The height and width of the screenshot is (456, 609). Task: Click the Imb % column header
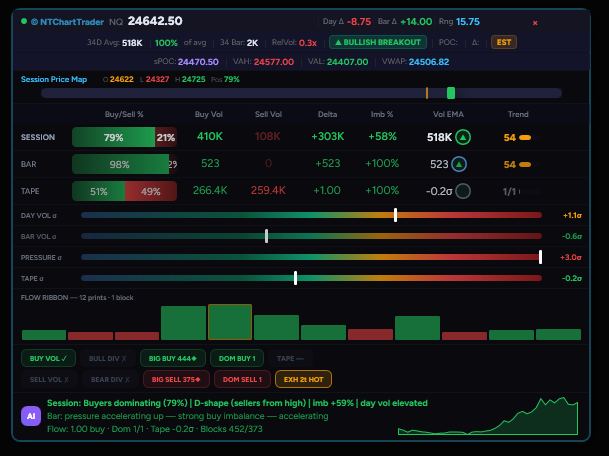tap(382, 114)
